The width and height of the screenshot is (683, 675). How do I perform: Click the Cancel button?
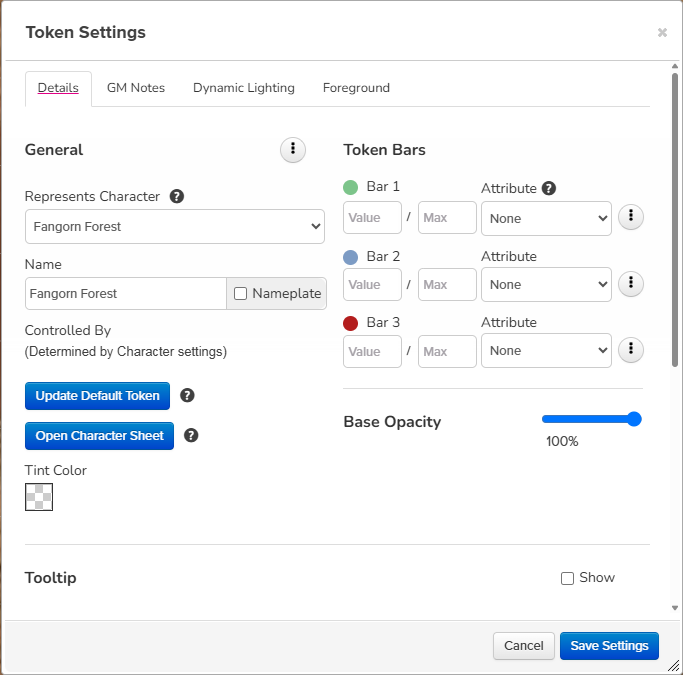[x=524, y=646]
